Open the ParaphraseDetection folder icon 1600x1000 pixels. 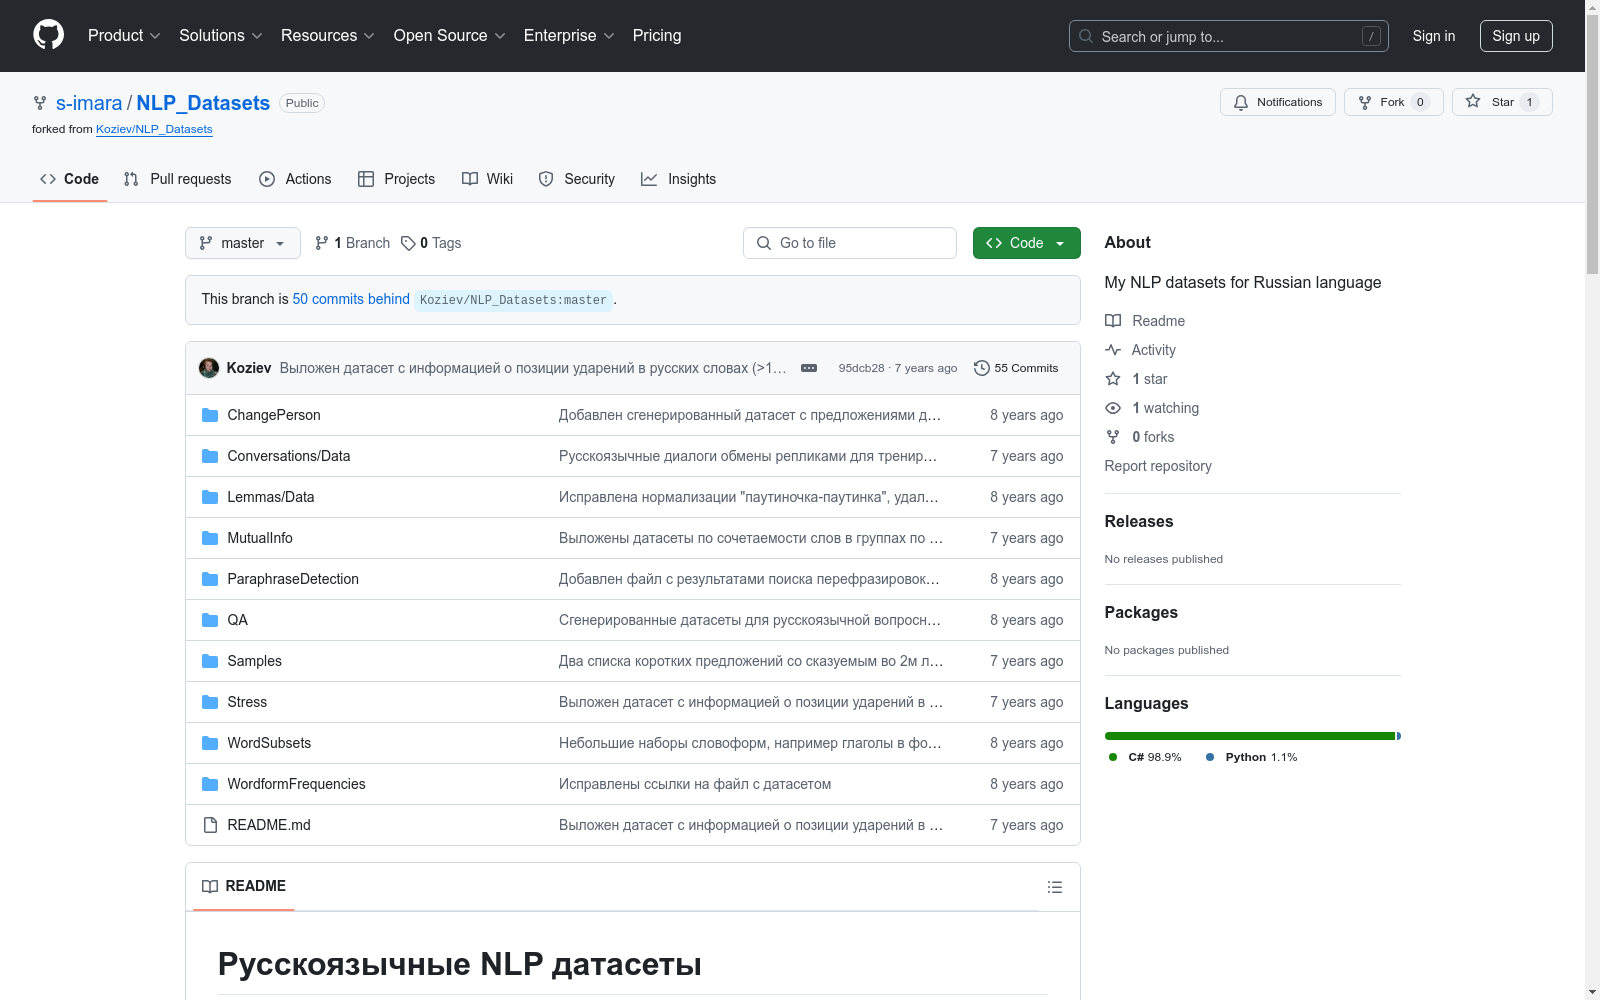coord(210,579)
